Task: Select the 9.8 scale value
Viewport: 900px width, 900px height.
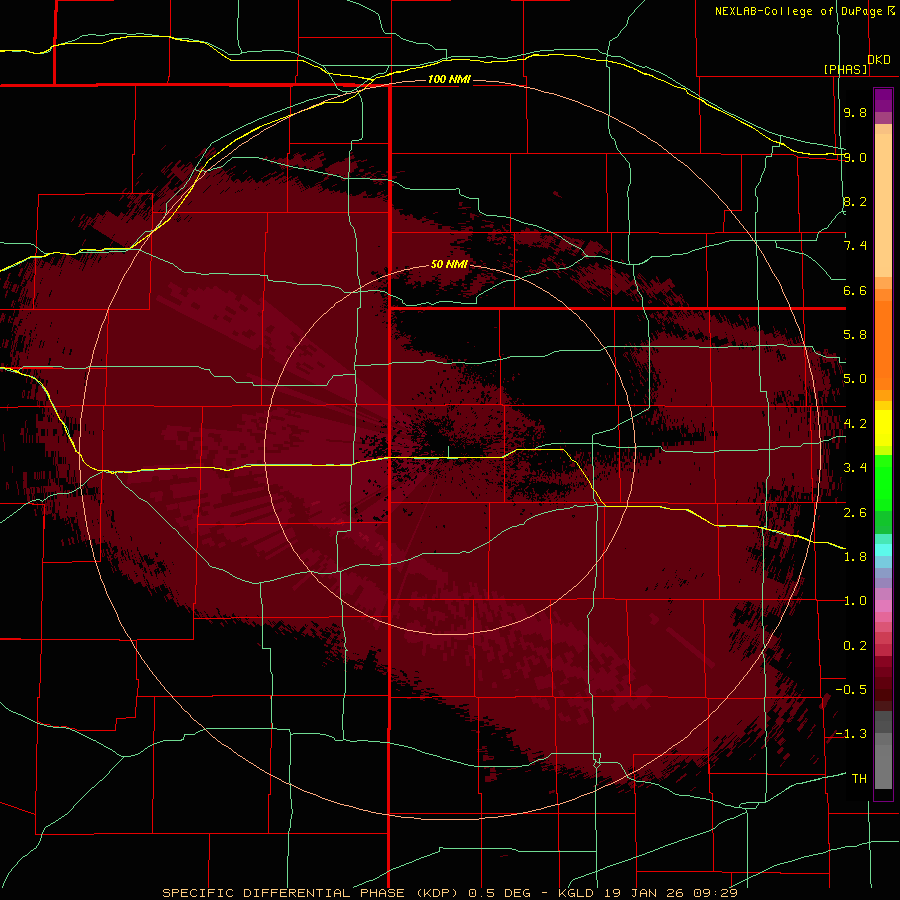Action: [x=855, y=112]
